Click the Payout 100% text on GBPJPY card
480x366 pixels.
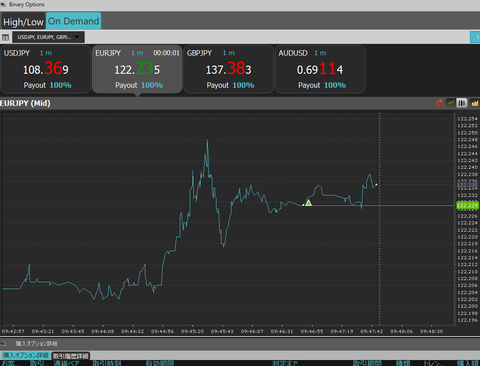pyautogui.click(x=230, y=85)
